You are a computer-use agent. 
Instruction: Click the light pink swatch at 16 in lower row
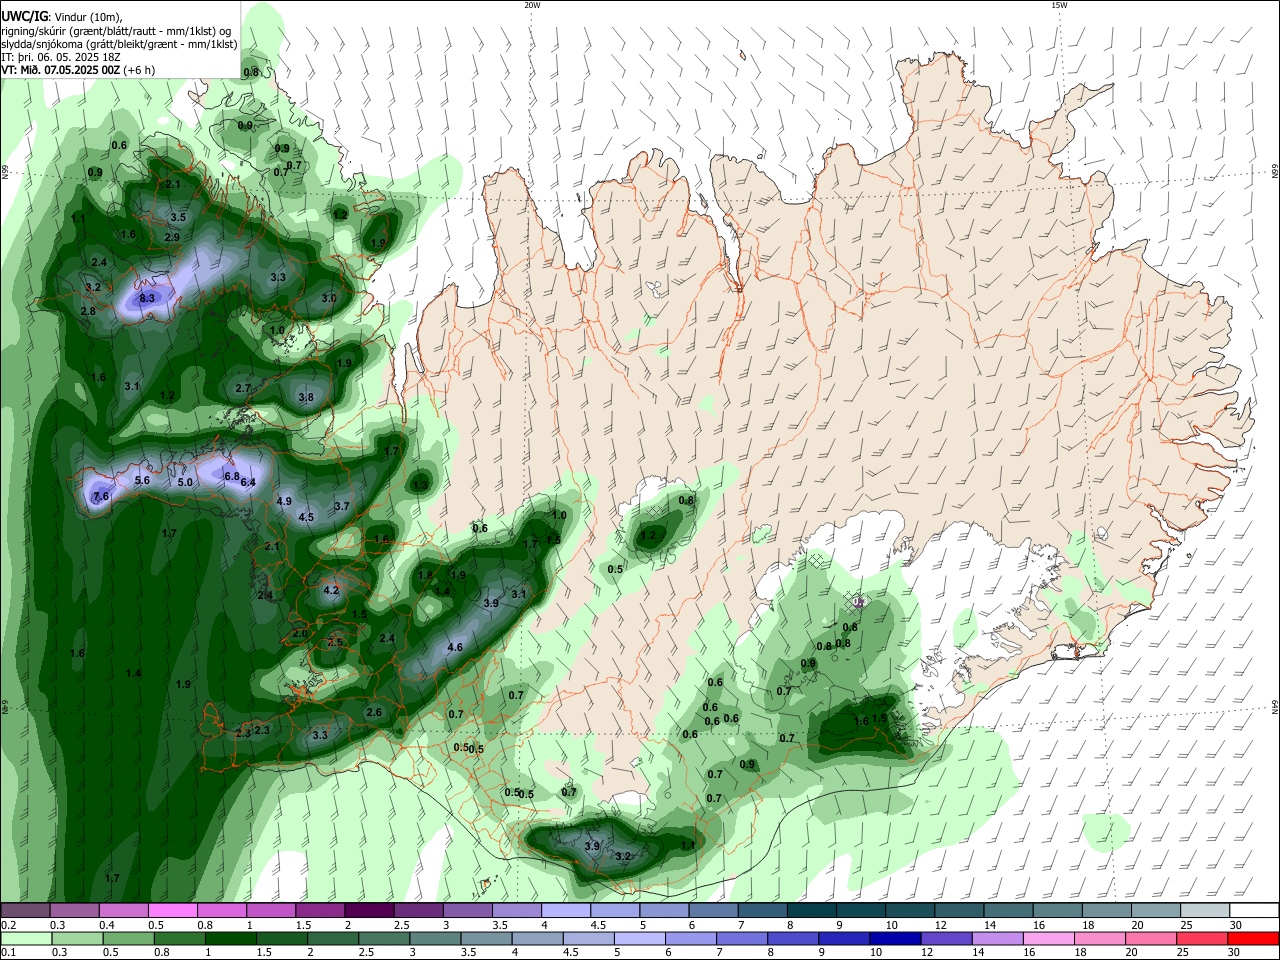tap(1049, 938)
